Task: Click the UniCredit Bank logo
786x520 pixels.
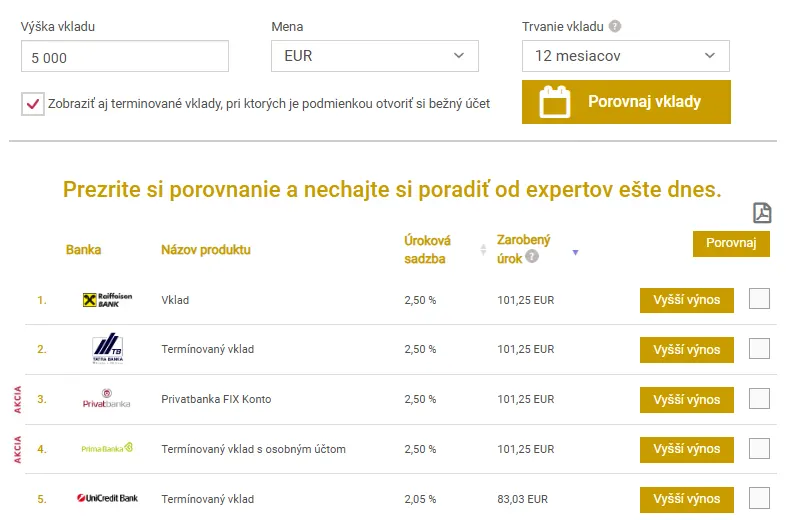Action: pos(107,498)
